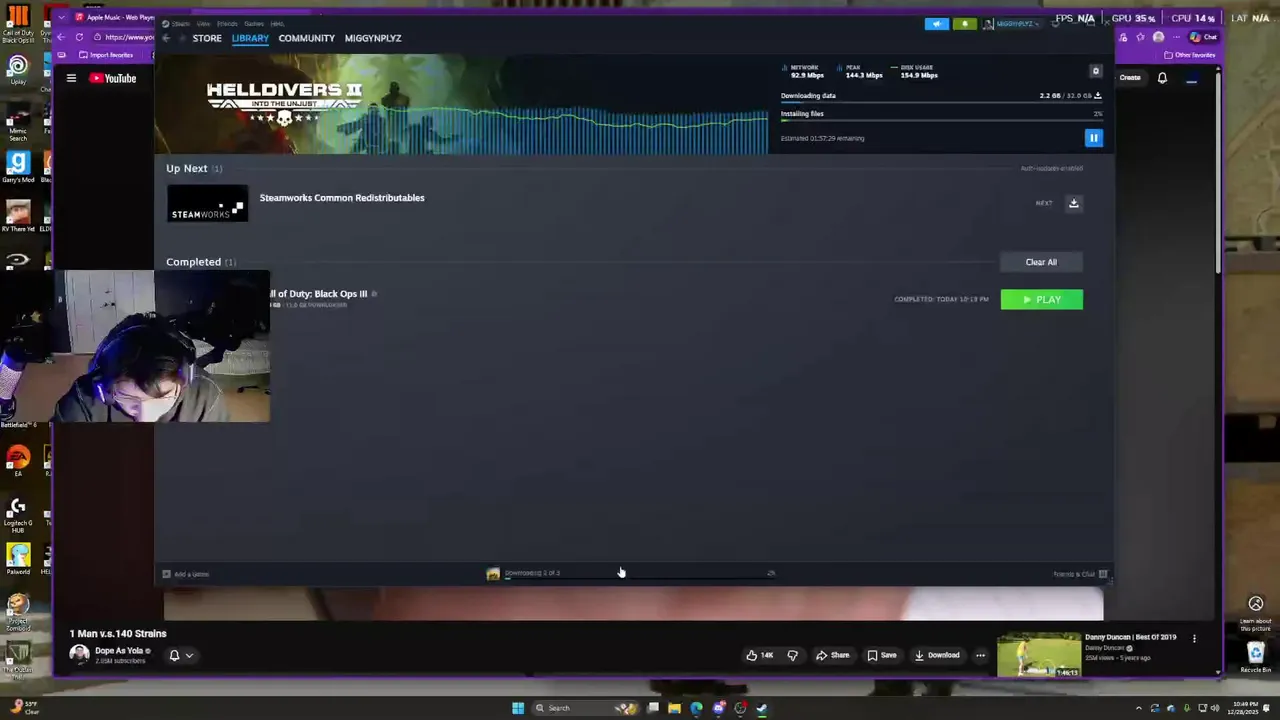
Task: Open Steam download settings gear
Action: coord(1095,71)
